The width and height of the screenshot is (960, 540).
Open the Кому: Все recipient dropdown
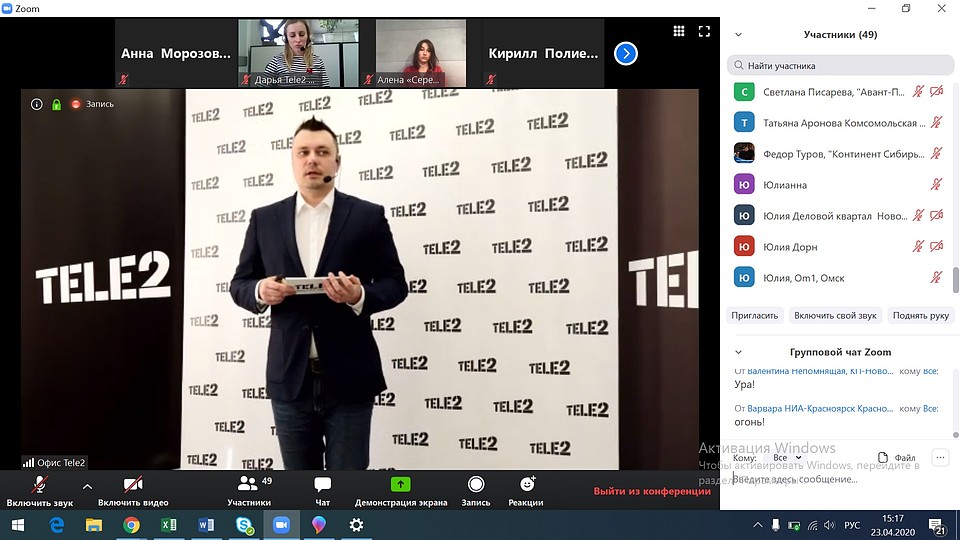point(787,457)
